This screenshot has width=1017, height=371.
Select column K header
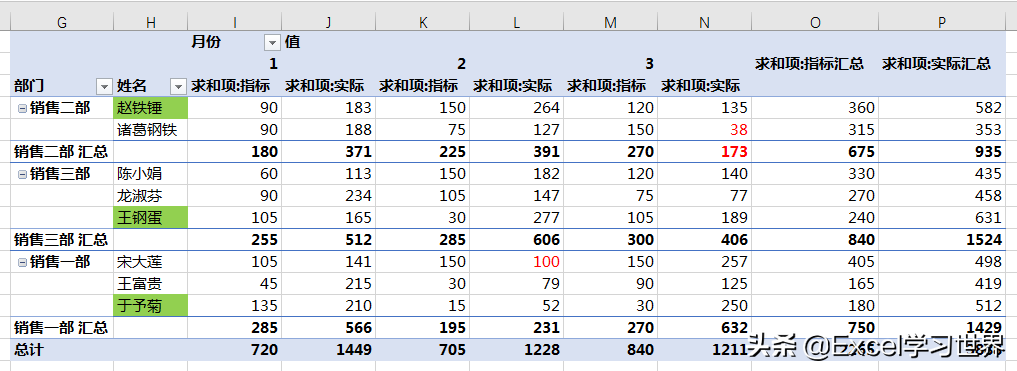click(x=422, y=23)
